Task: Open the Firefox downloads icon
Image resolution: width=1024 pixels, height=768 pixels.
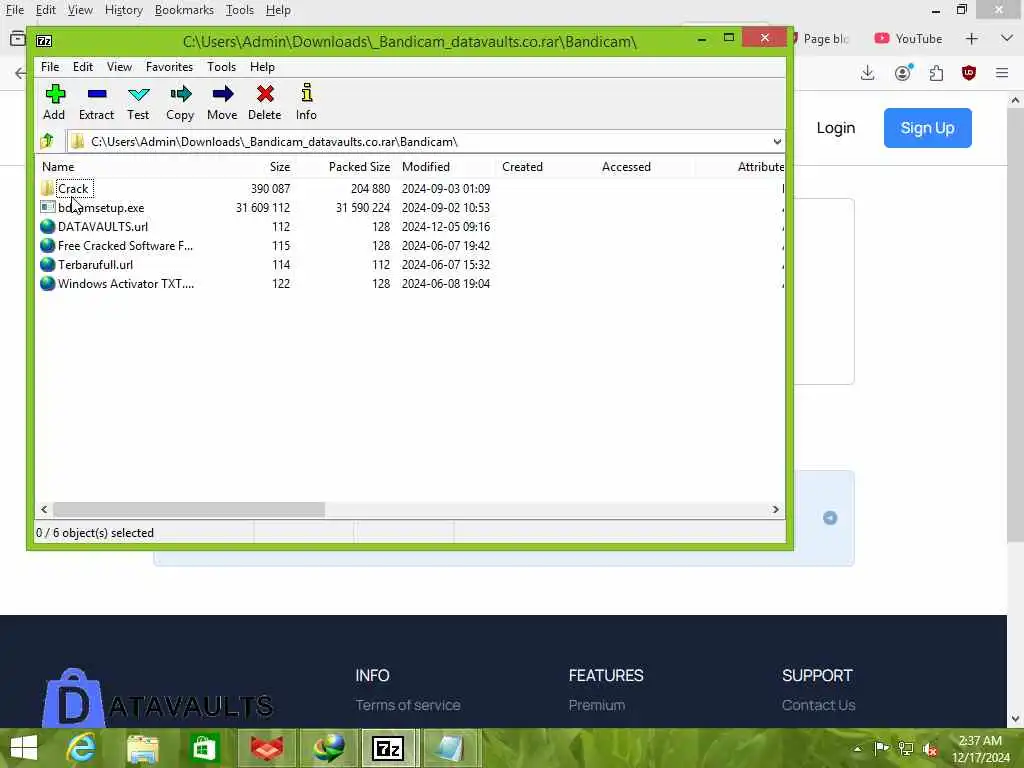Action: tap(867, 72)
